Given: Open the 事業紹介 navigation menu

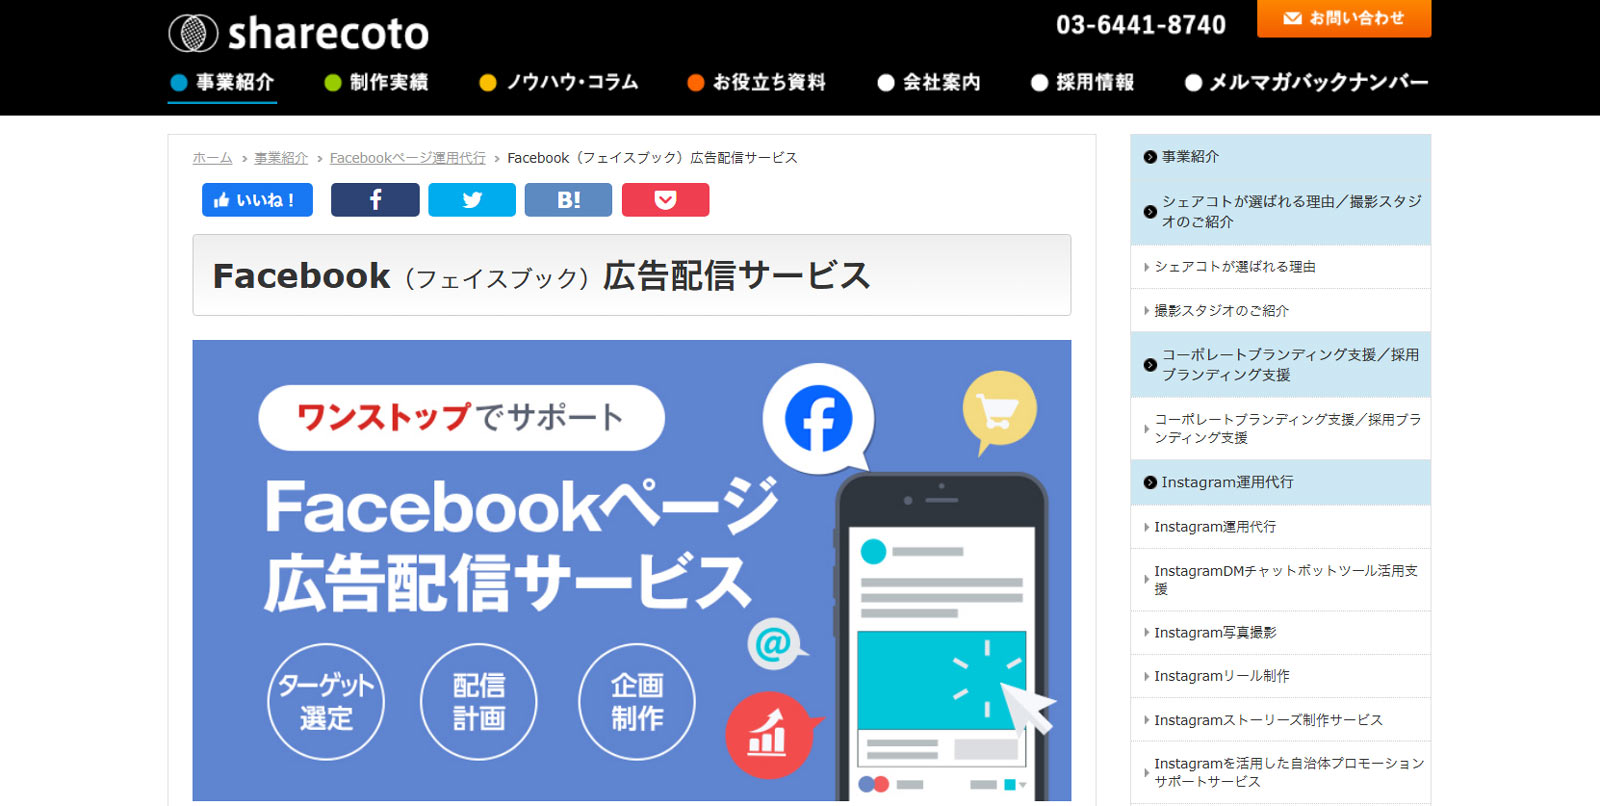Looking at the screenshot, I should (222, 82).
